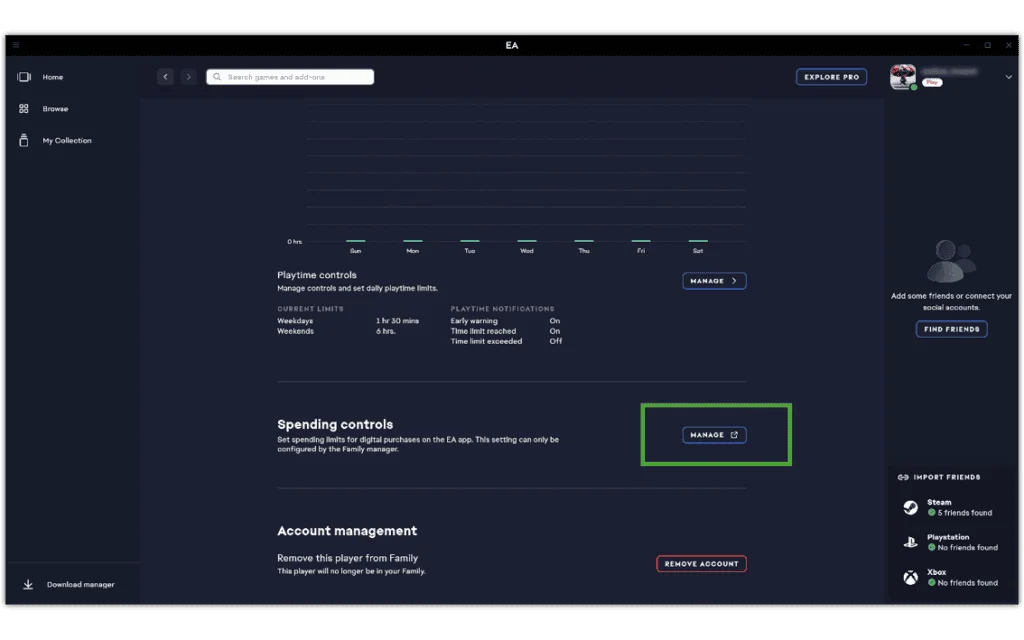Open Playtime controls Manage button
The image size is (1024, 640).
pos(714,281)
